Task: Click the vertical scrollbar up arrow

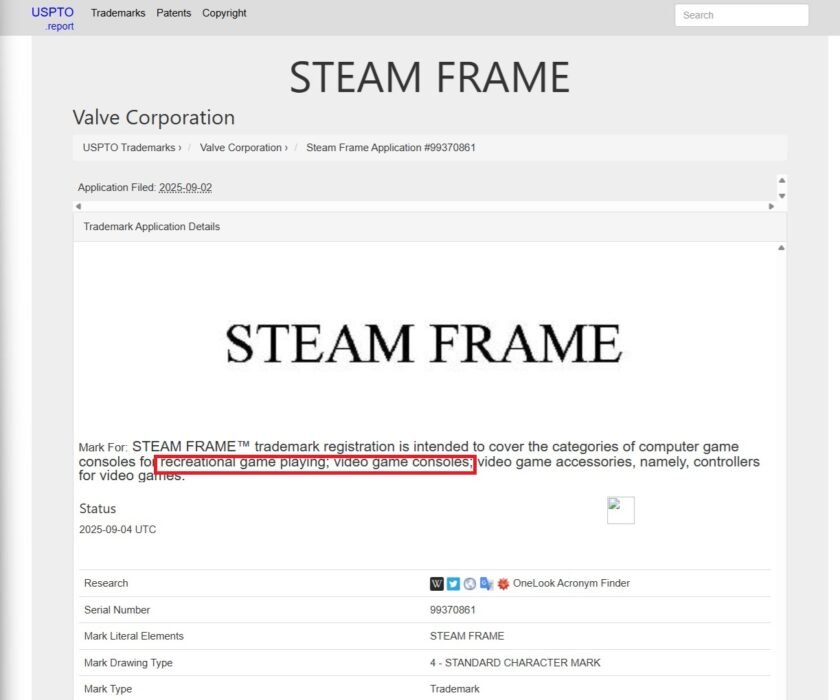Action: pos(782,182)
